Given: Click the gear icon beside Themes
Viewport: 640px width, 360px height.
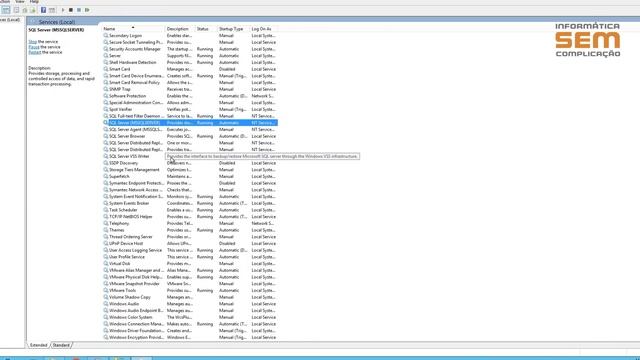Looking at the screenshot, I should click(x=106, y=230).
